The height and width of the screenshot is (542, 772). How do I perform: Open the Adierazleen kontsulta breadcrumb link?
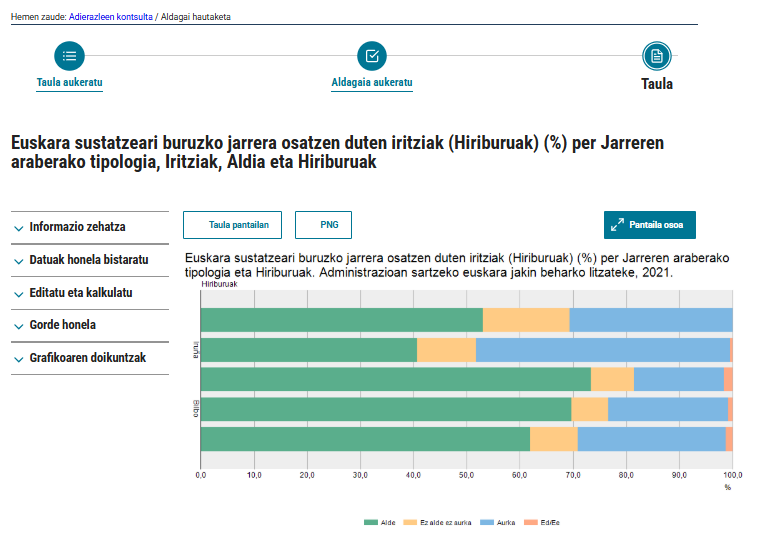[110, 17]
